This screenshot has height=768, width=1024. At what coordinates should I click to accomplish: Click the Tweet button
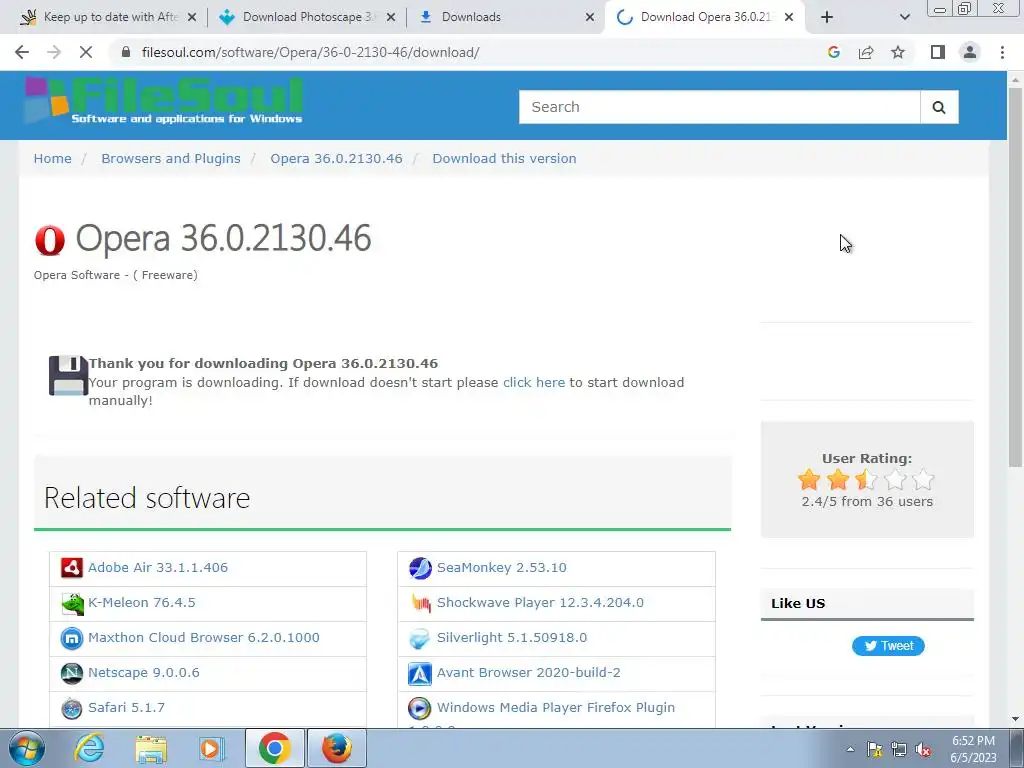(x=888, y=646)
